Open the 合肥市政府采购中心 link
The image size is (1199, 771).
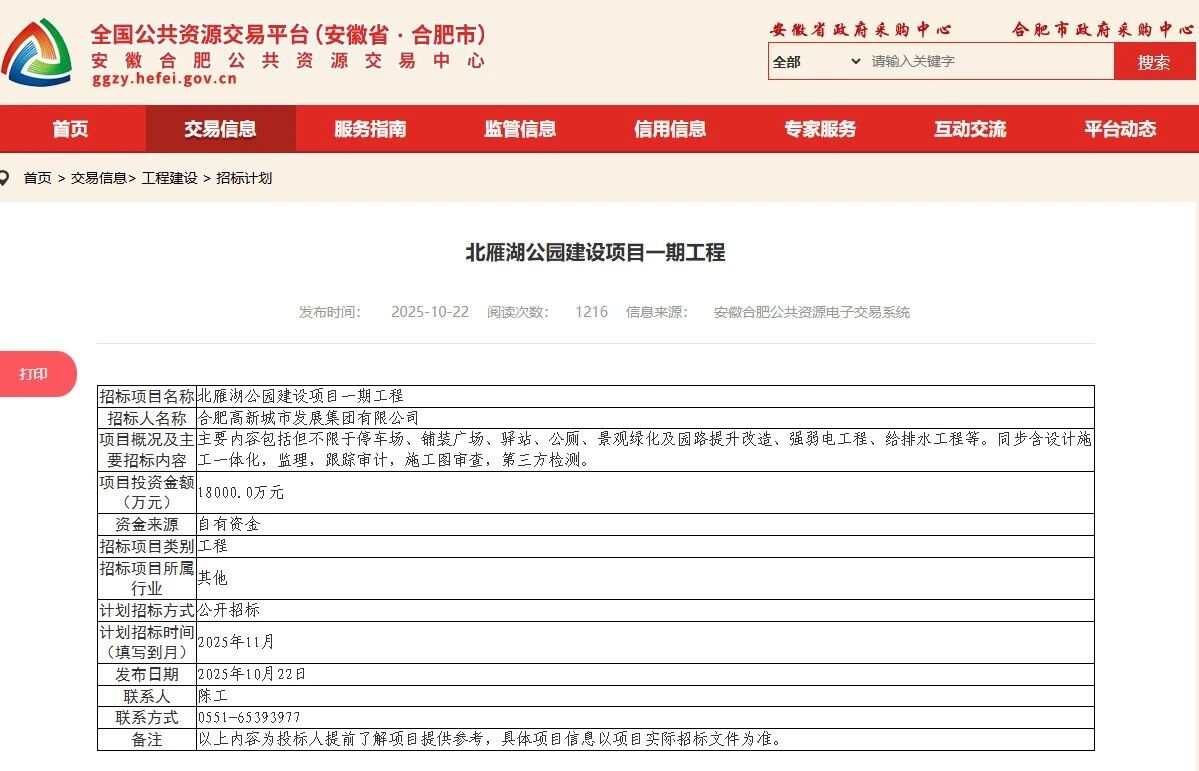1102,30
